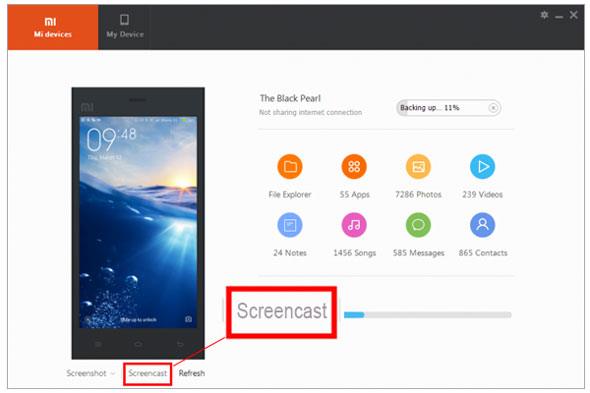
Task: Open the 7286 Photos icon
Action: [x=418, y=166]
